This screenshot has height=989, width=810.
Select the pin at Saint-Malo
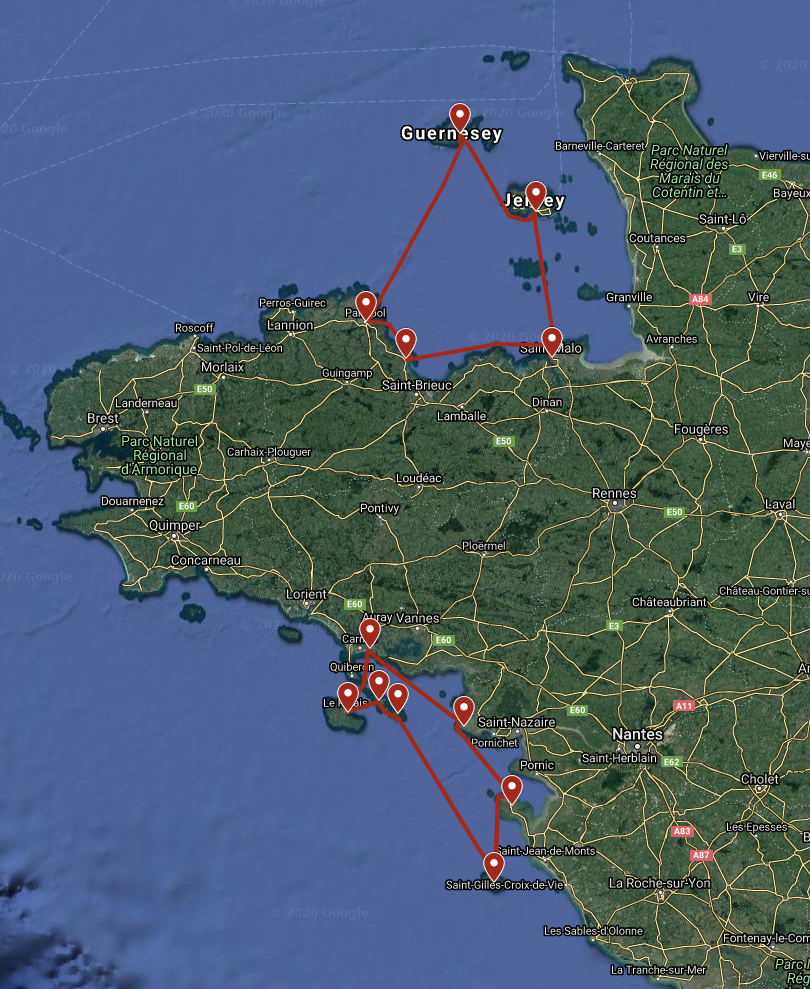[x=552, y=342]
